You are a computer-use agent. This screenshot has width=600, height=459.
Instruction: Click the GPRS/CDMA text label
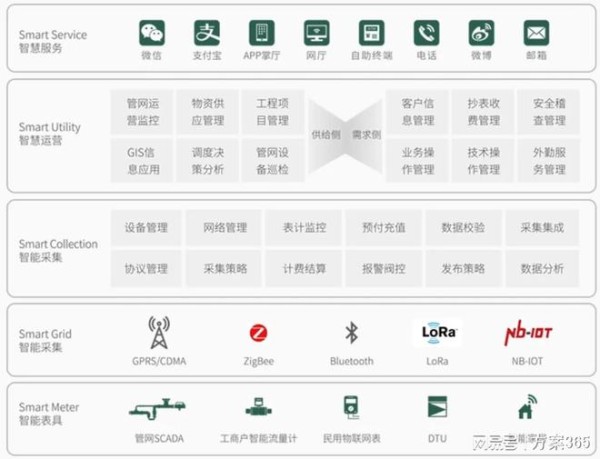point(159,361)
